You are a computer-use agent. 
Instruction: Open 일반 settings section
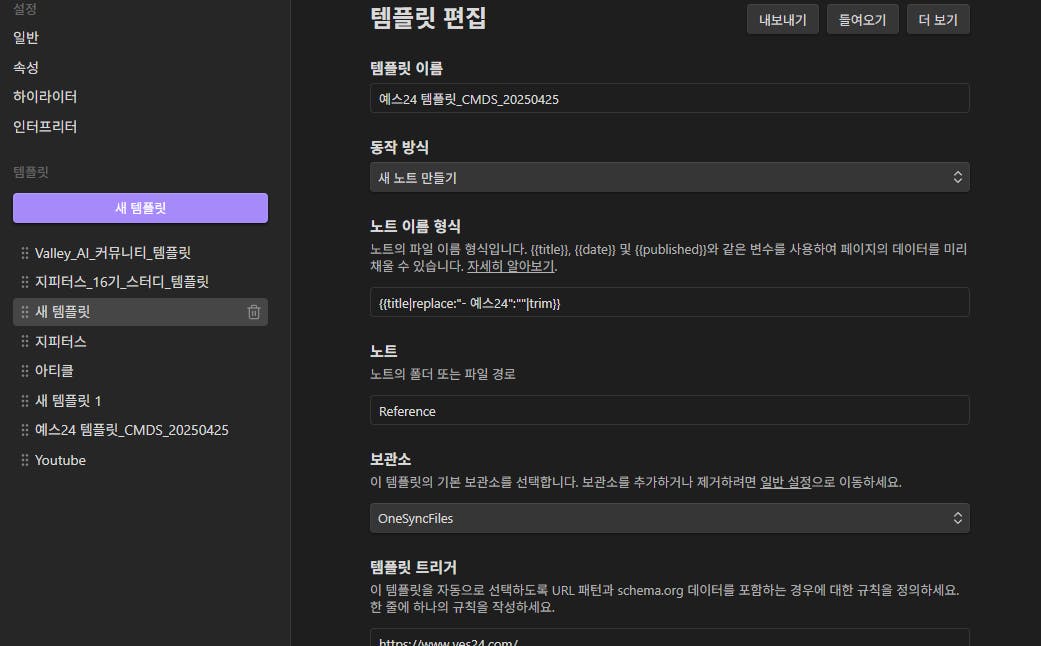[26, 38]
